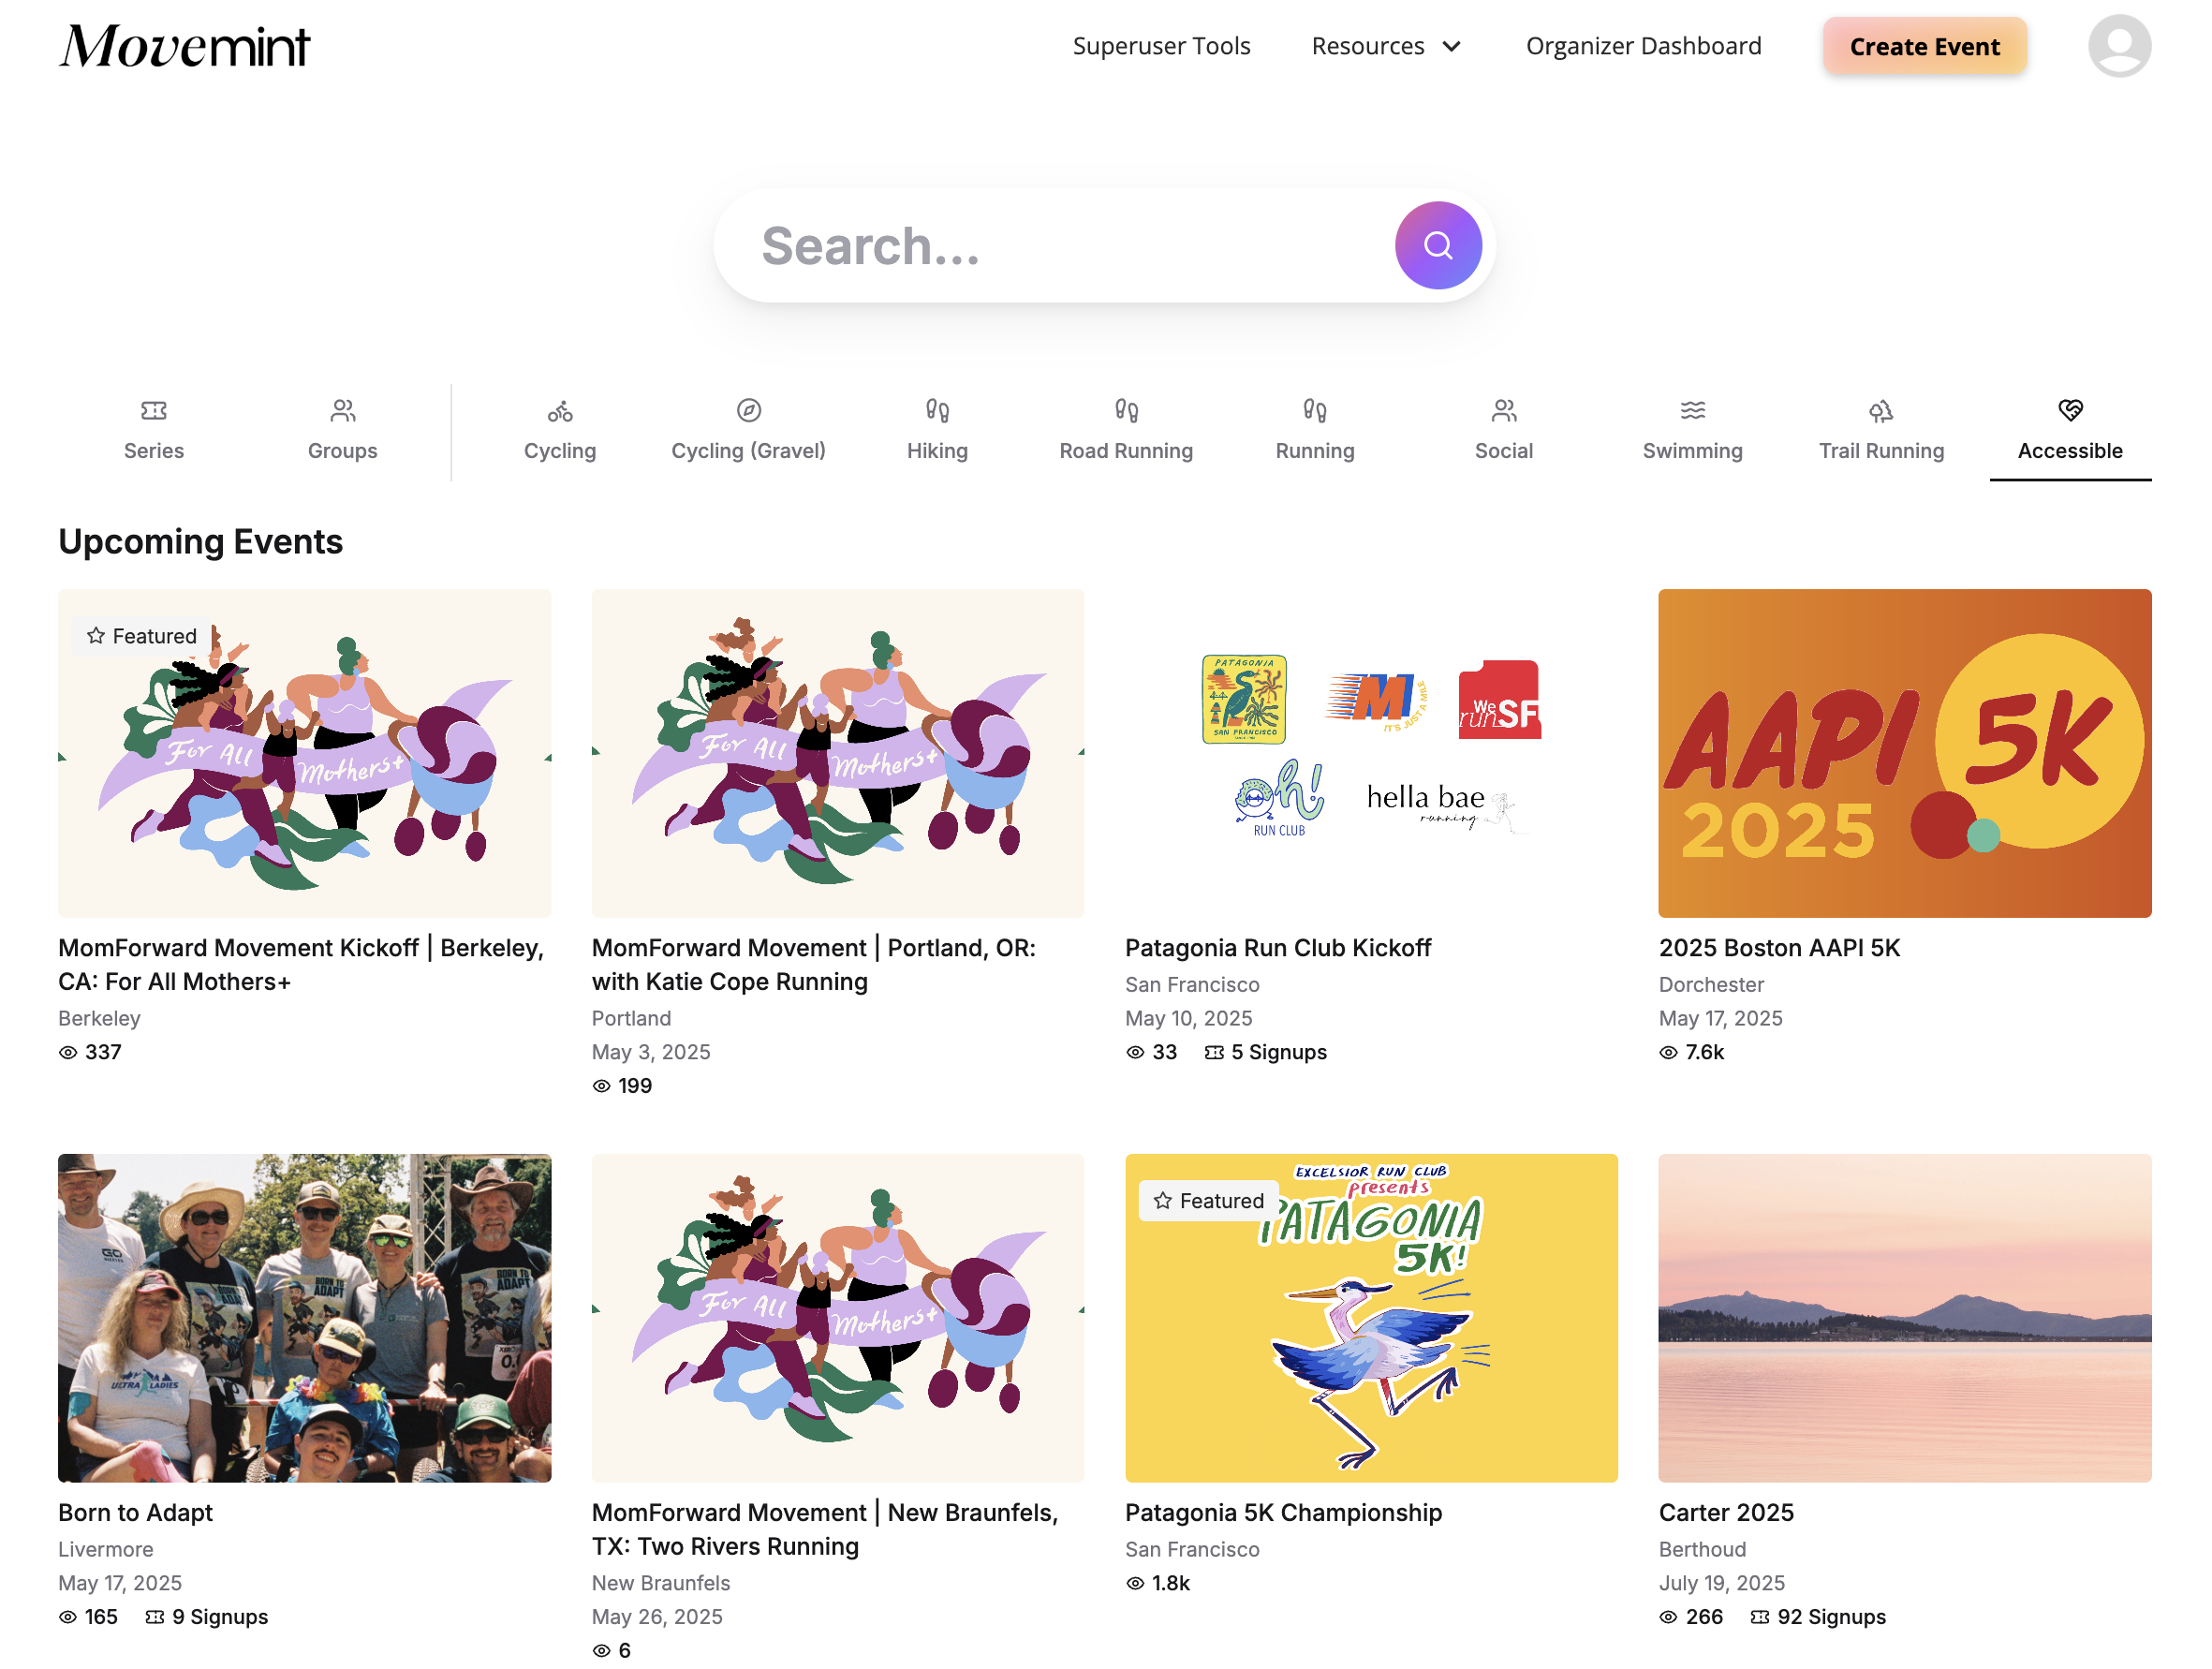
Task: Select the Swimming waves icon
Action: [1692, 411]
